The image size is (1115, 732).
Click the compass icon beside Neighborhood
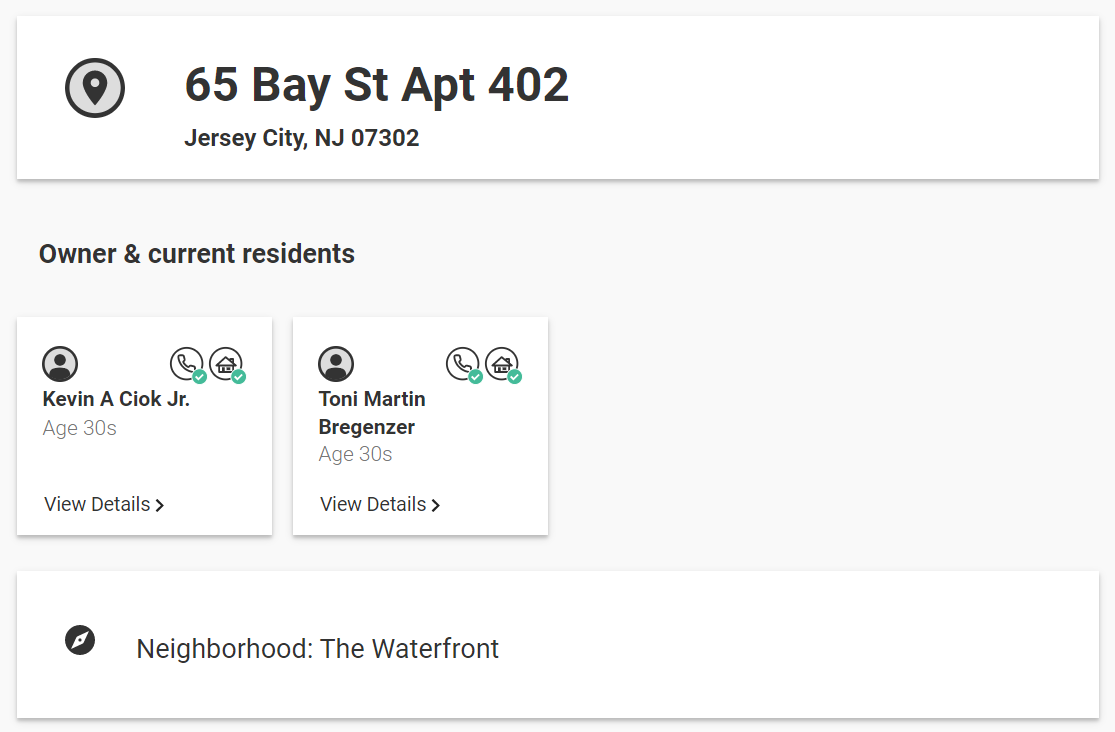[80, 640]
